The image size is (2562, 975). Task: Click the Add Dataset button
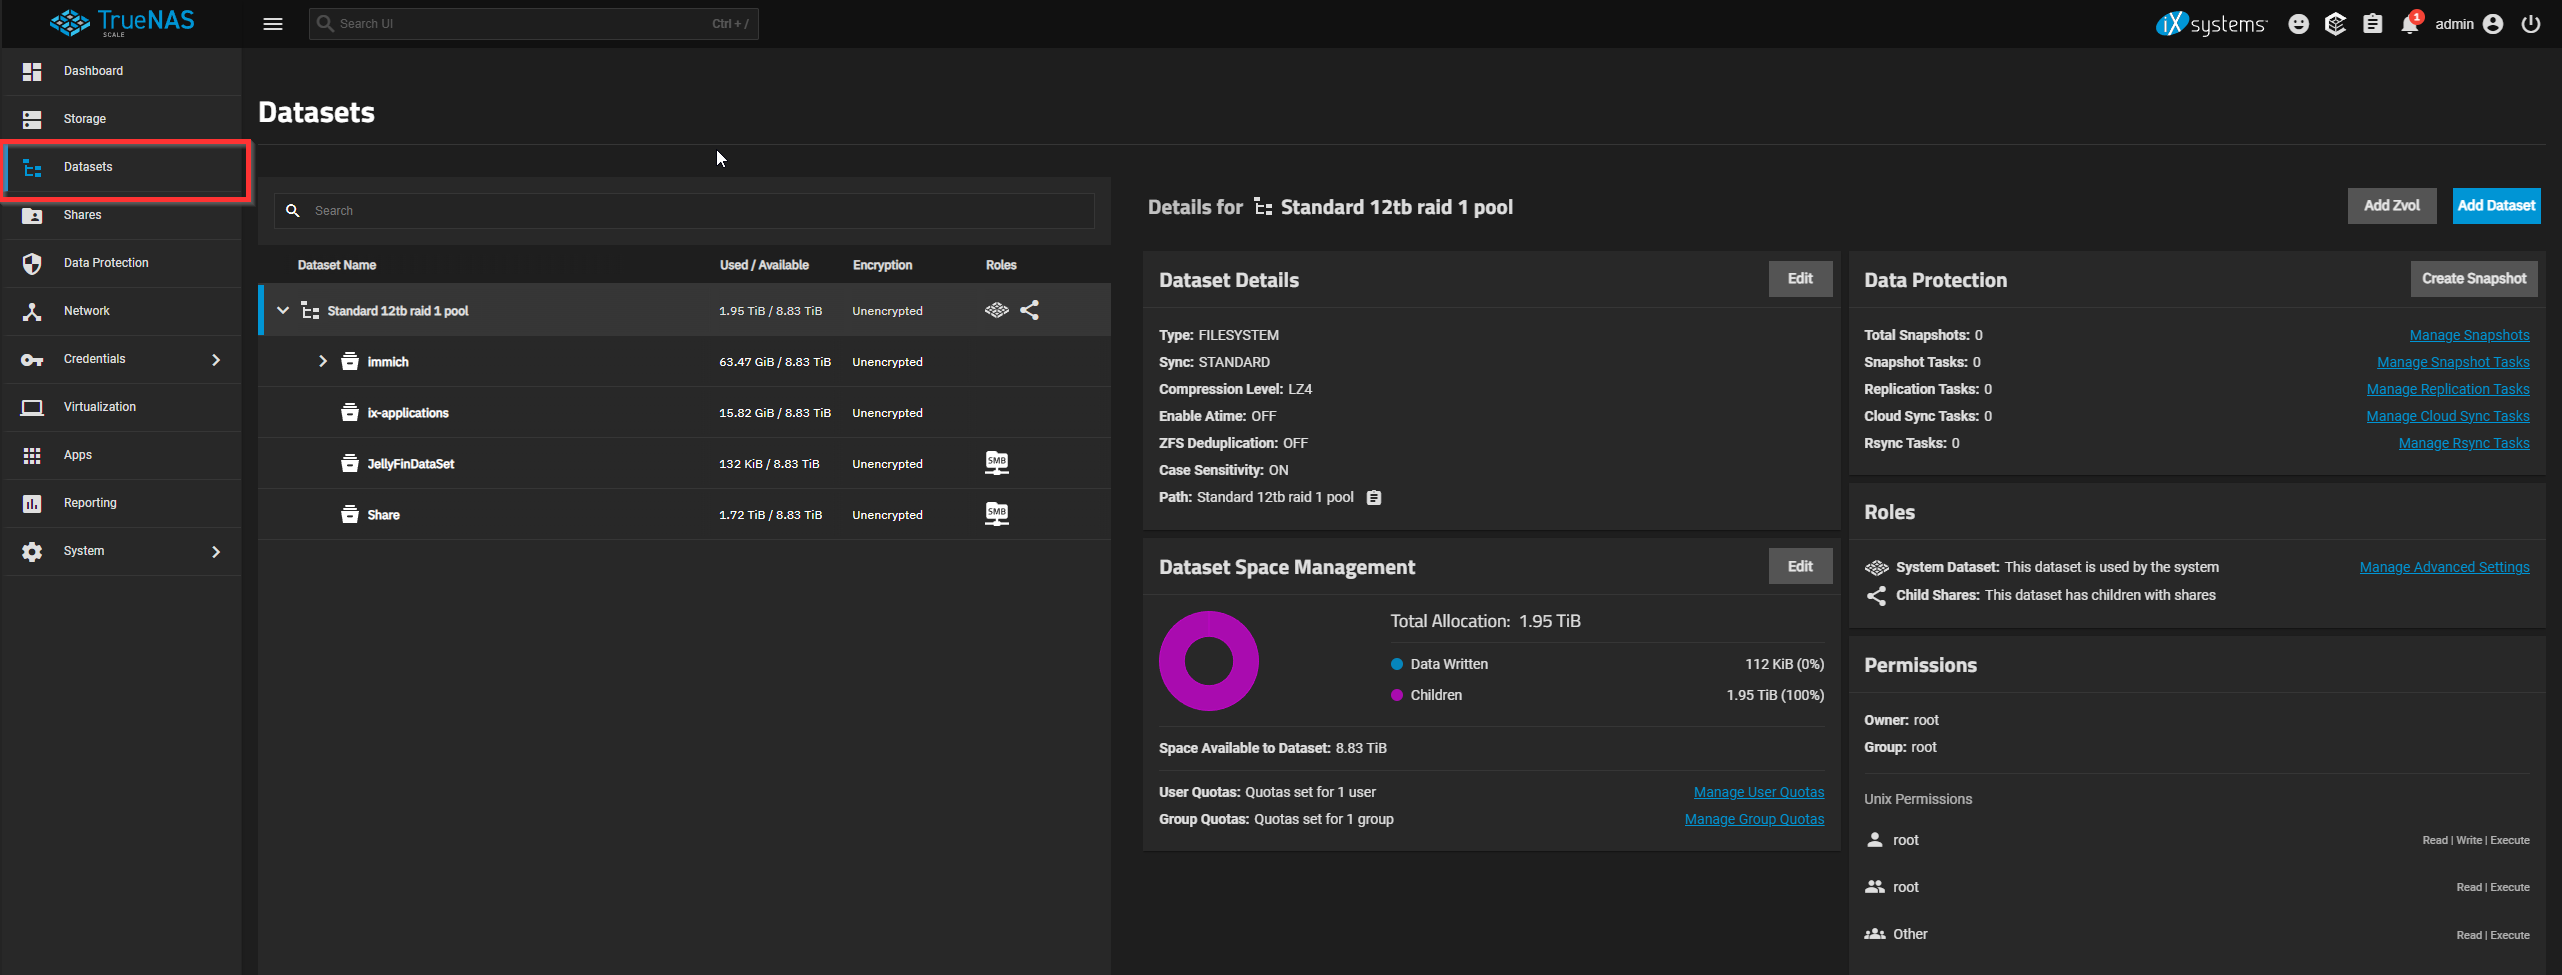(x=2495, y=206)
